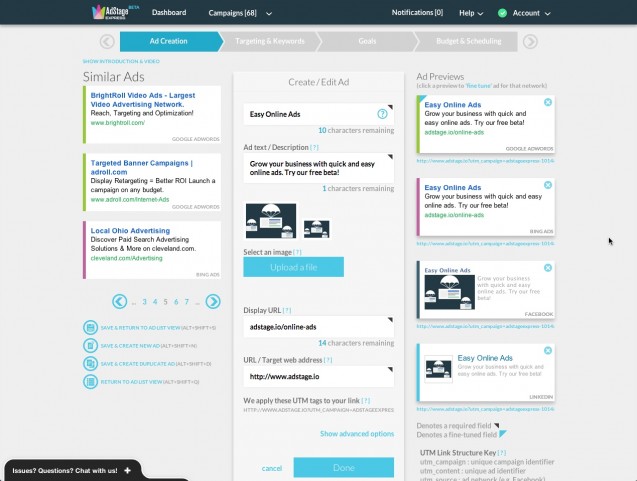Remove the Facebook ad preview
This screenshot has height=481, width=637.
click(548, 268)
